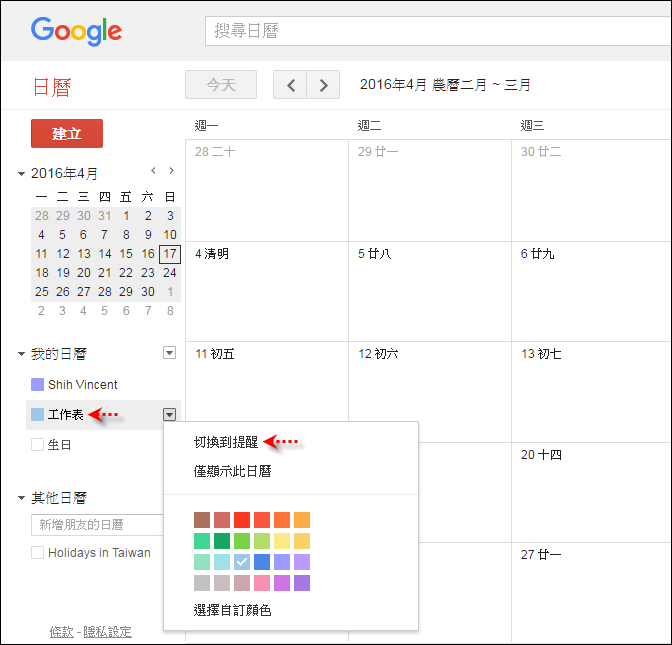Click the 週三 column header

click(x=532, y=126)
